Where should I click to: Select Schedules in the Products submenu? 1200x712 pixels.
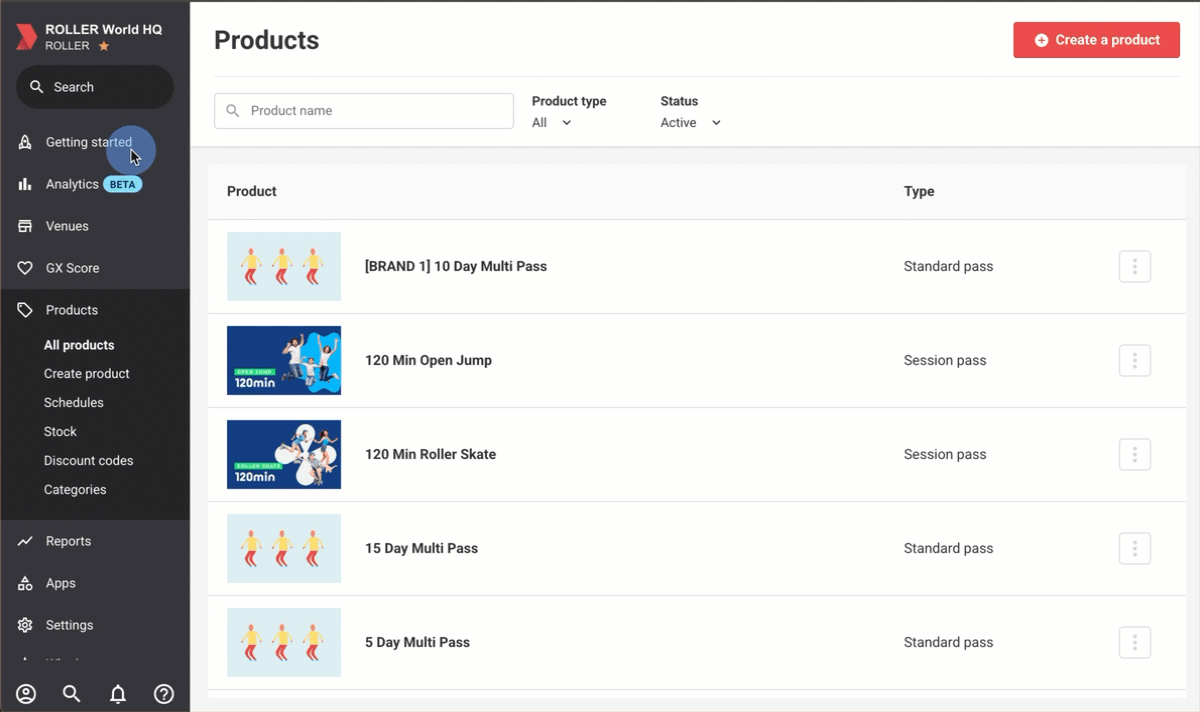74,403
